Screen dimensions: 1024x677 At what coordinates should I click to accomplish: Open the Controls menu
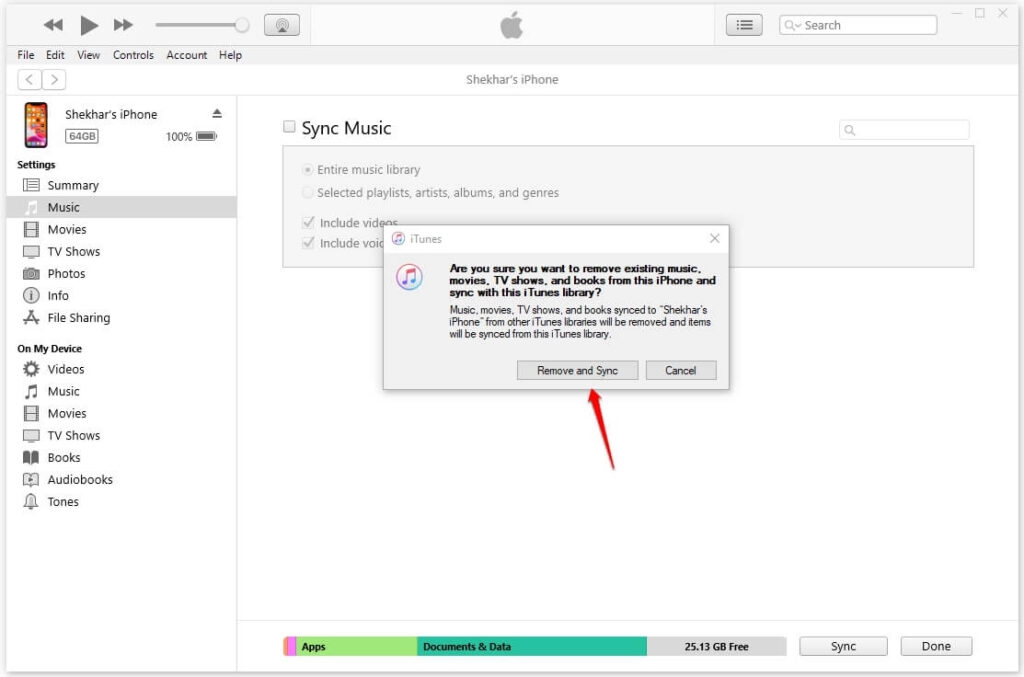pos(133,55)
